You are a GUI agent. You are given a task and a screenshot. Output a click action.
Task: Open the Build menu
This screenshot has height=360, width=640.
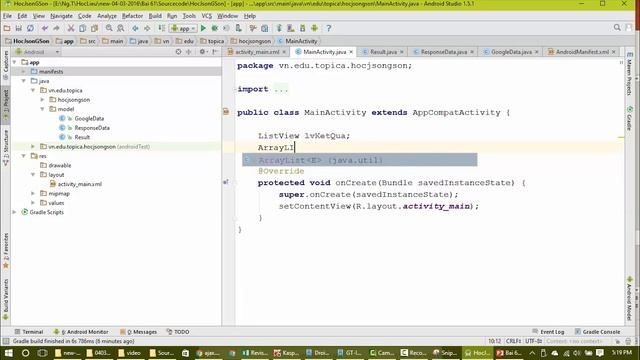tap(155, 16)
